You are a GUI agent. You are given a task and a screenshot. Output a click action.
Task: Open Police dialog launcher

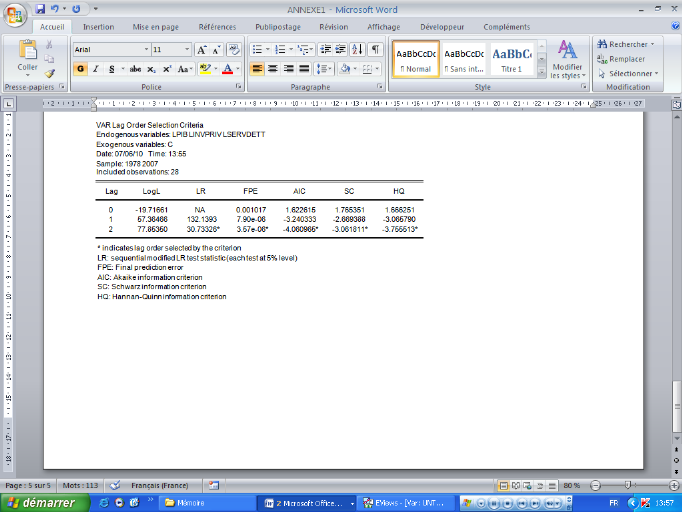238,87
